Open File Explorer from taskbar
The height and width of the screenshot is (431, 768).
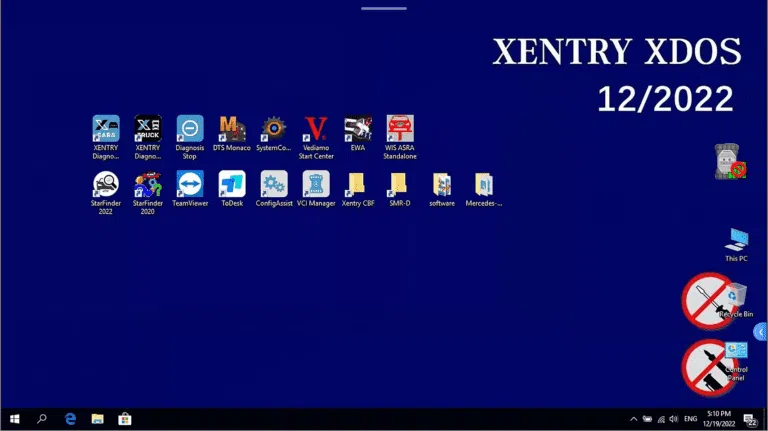[x=97, y=419]
